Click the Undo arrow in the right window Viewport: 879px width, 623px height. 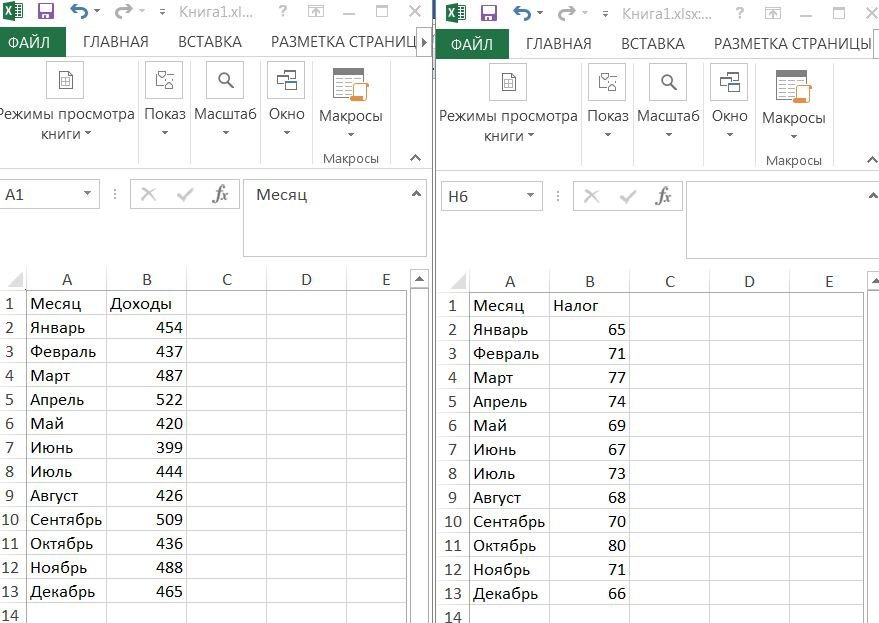tap(521, 12)
